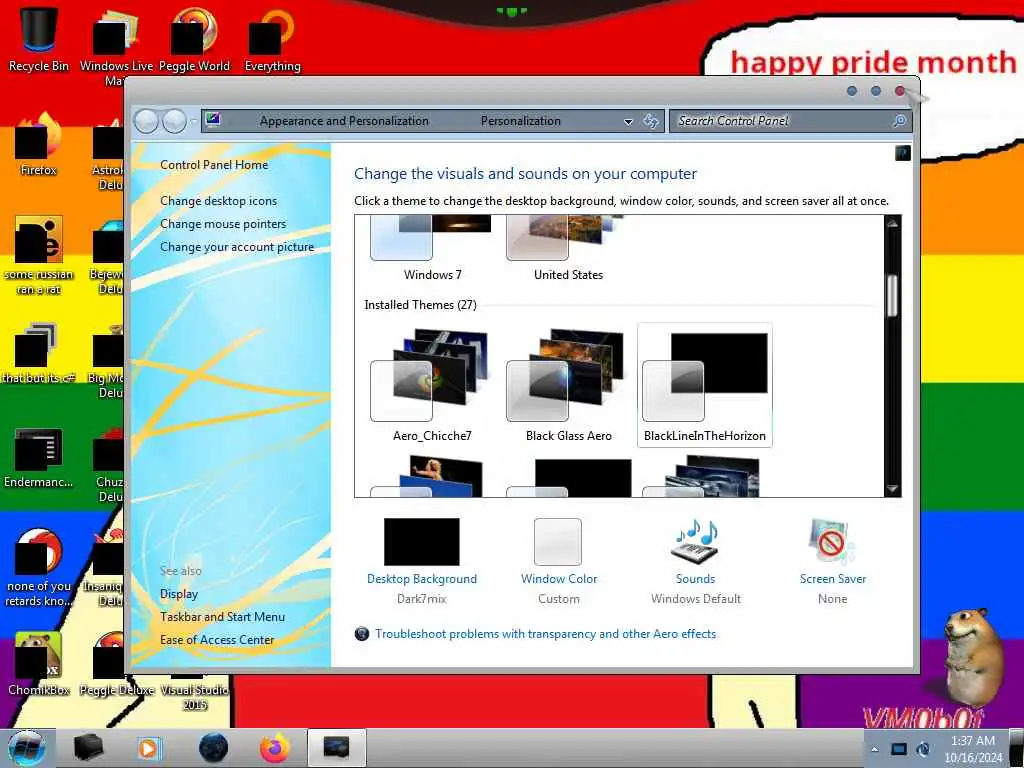Click Appearance and Personalization breadcrumb

coord(344,121)
